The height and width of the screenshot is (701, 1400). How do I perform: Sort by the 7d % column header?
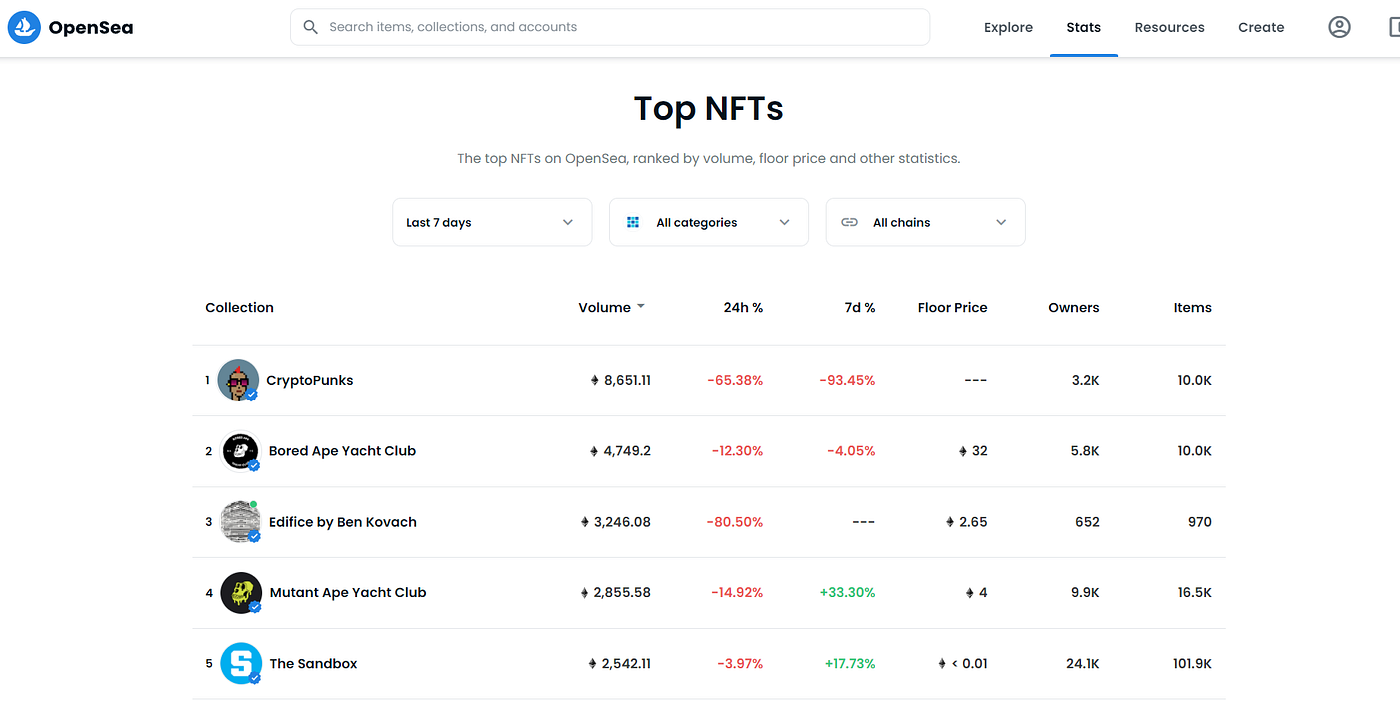(860, 307)
